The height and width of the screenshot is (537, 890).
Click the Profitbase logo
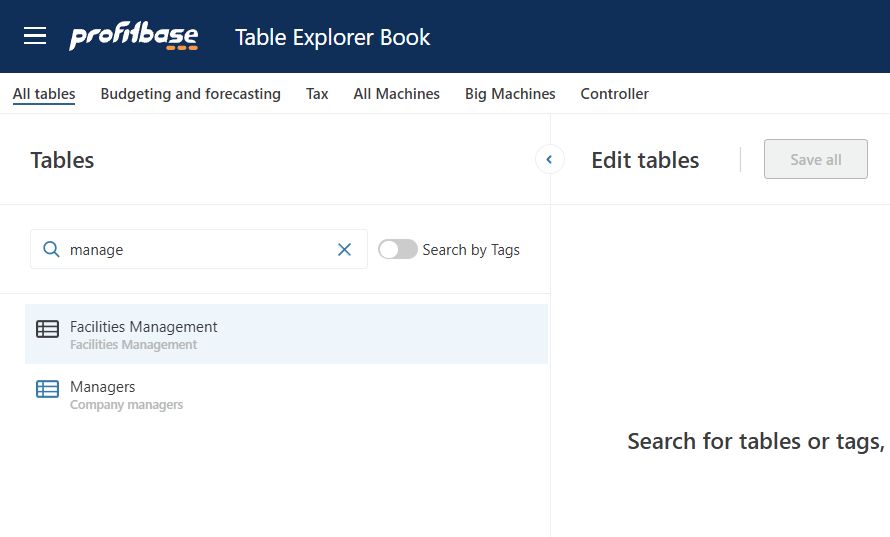(133, 37)
